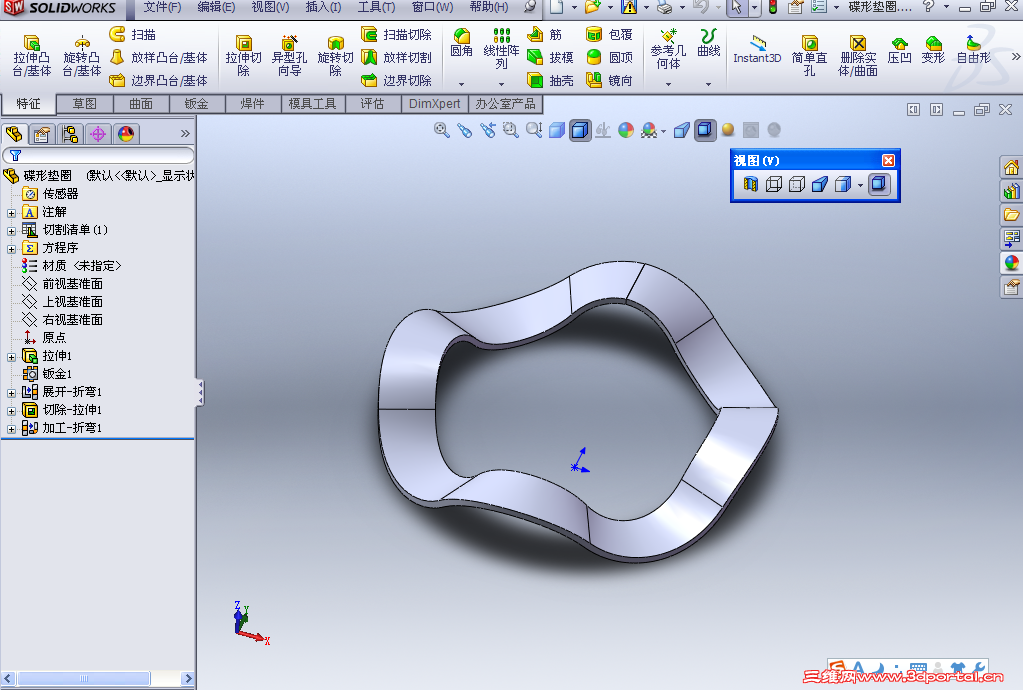Open the 文件(F) menu
This screenshot has height=690, width=1023.
click(x=162, y=7)
